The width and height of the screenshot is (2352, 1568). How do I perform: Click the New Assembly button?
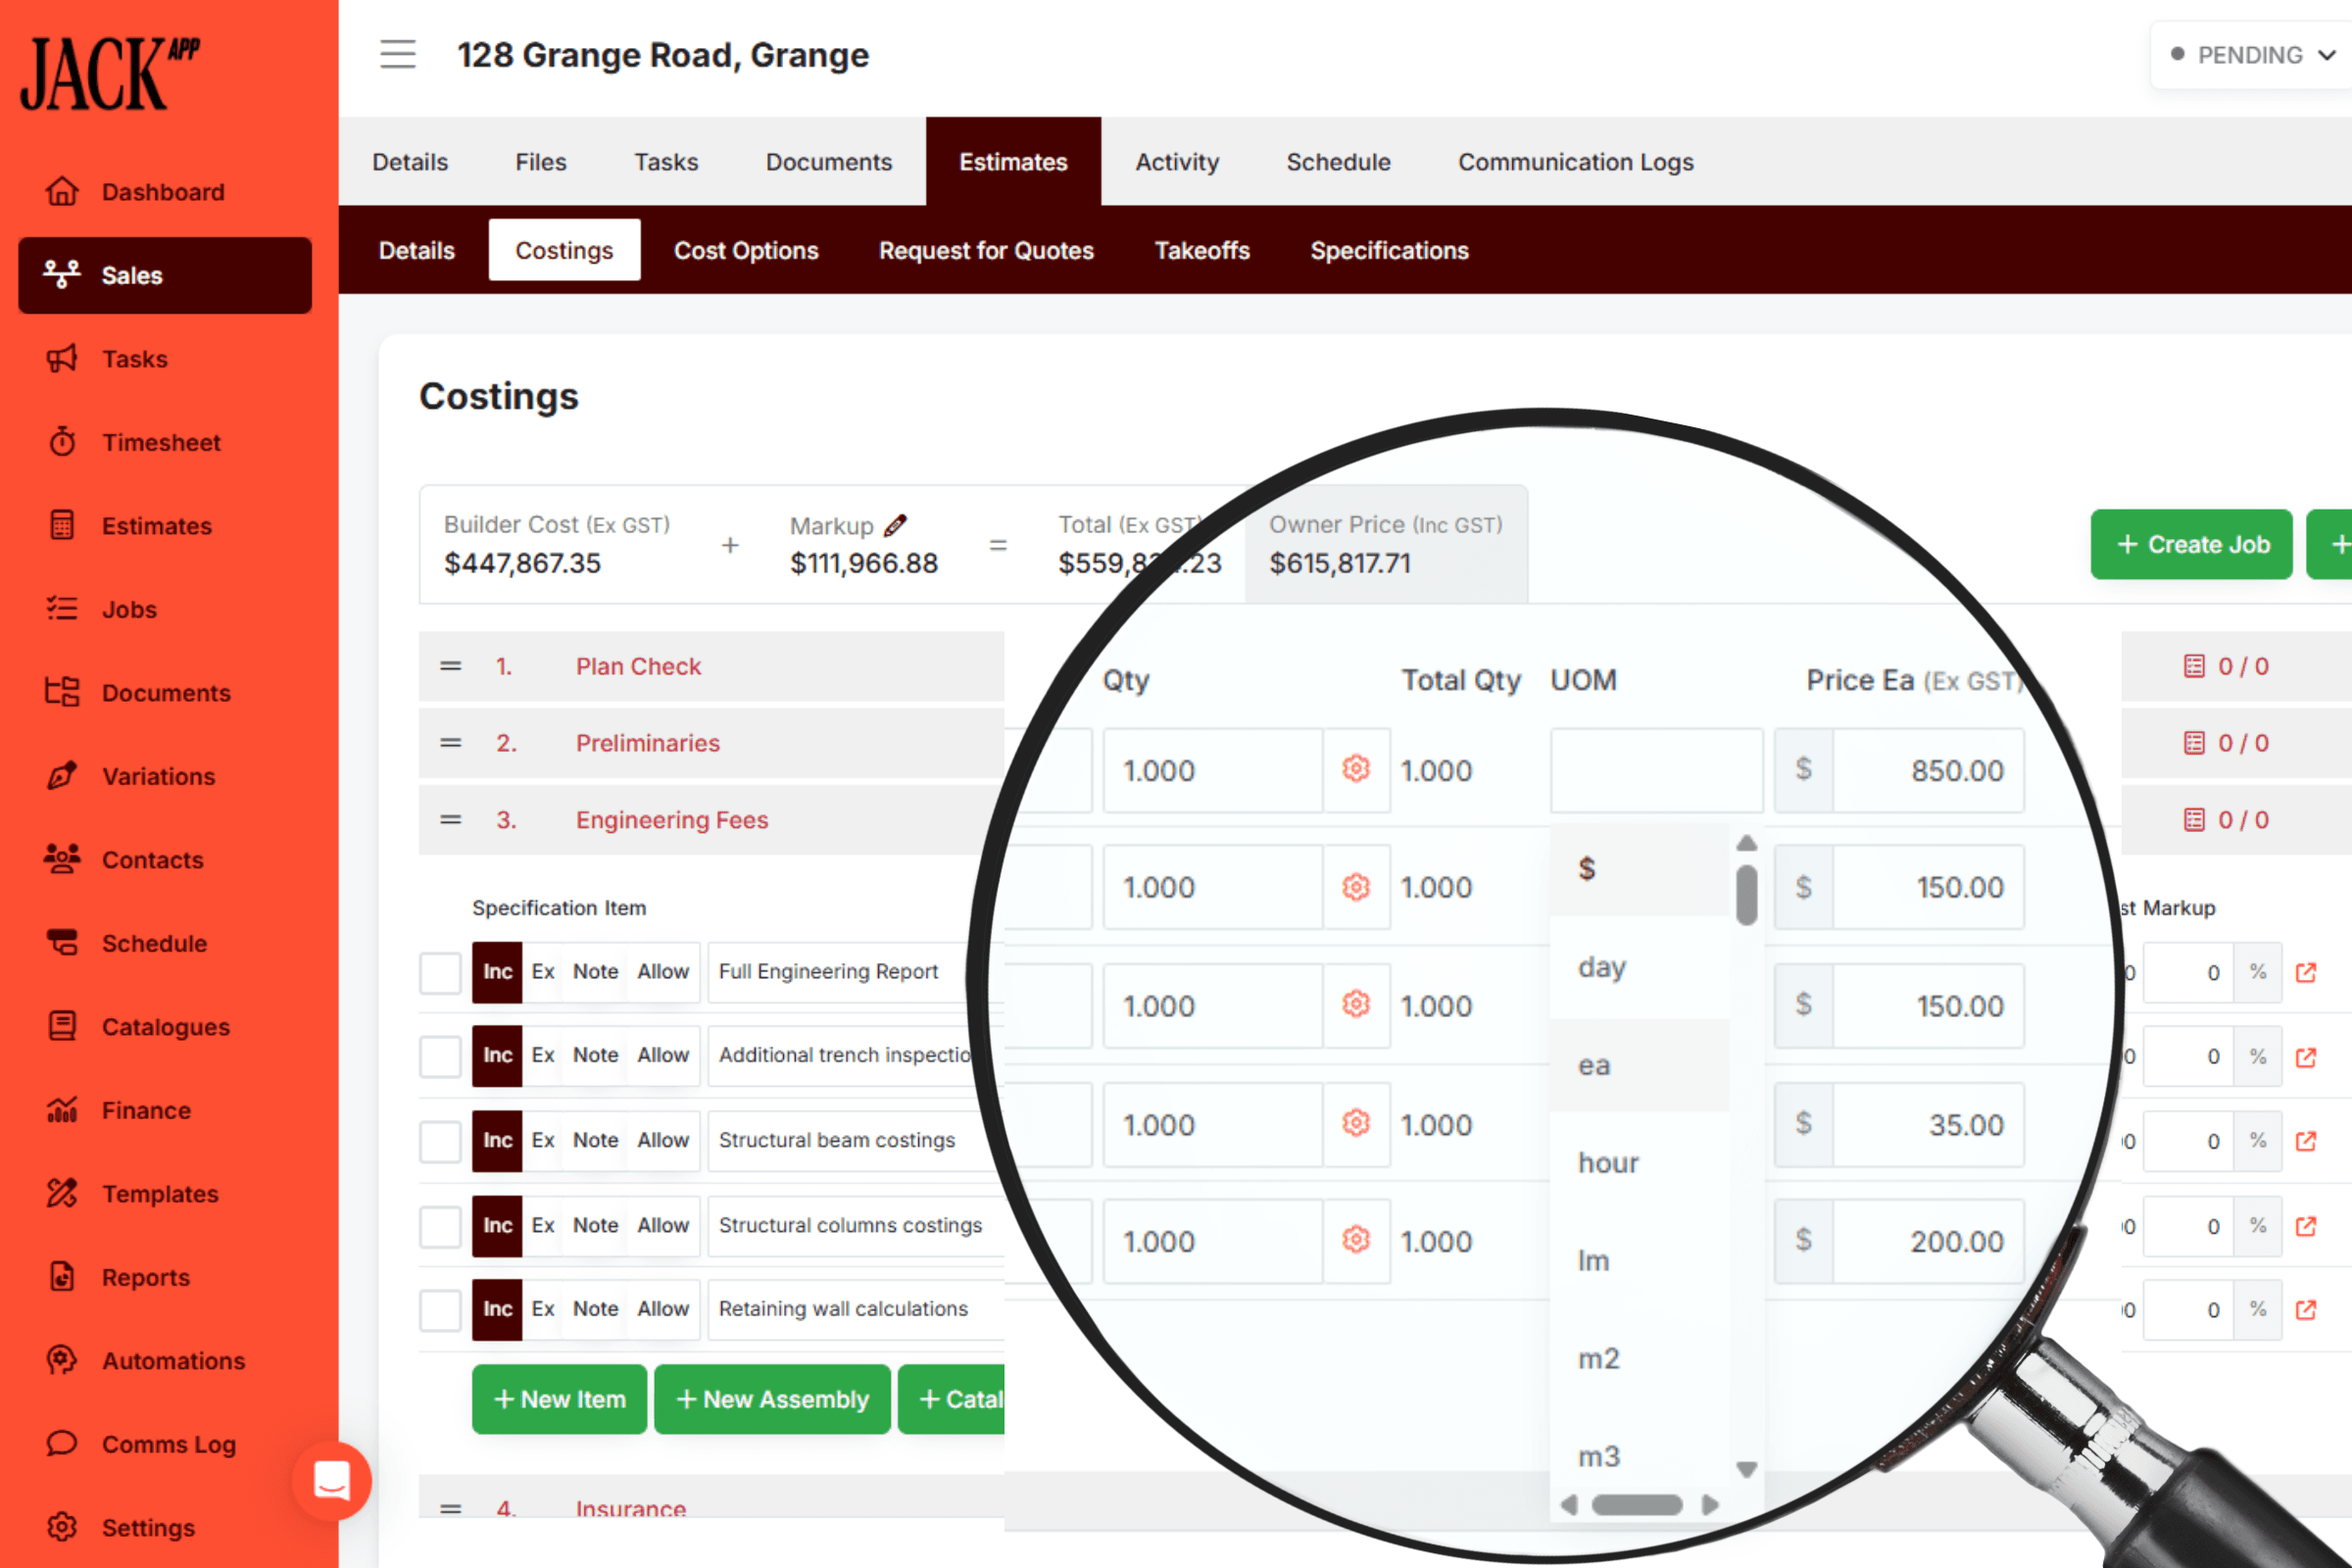[x=772, y=1399]
